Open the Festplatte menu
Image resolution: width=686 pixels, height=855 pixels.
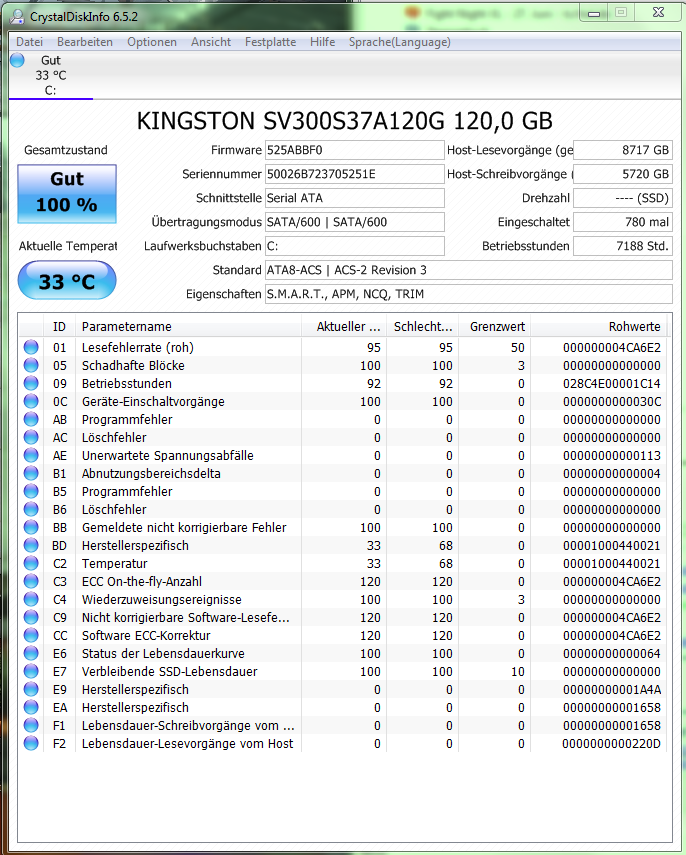click(270, 42)
